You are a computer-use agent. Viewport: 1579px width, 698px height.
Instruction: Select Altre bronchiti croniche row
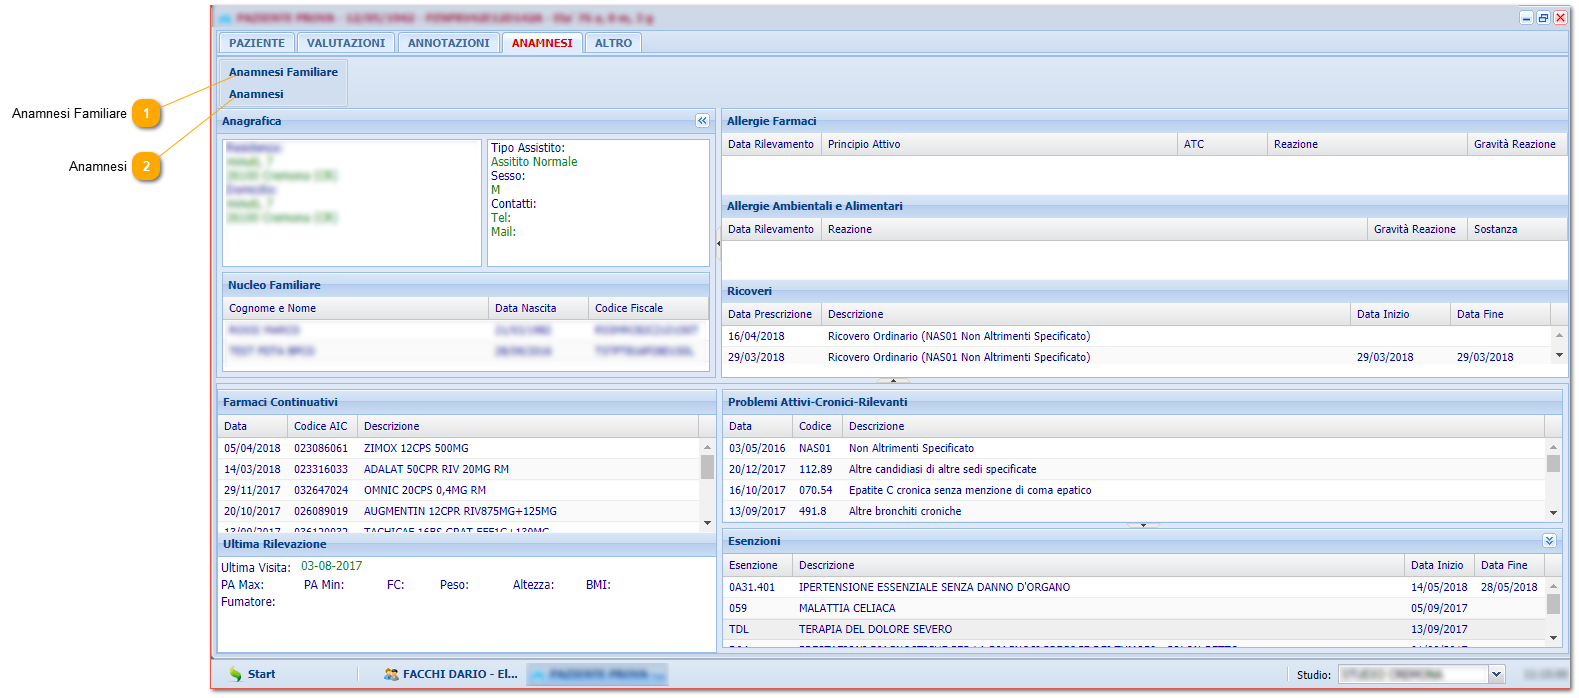tap(1134, 511)
